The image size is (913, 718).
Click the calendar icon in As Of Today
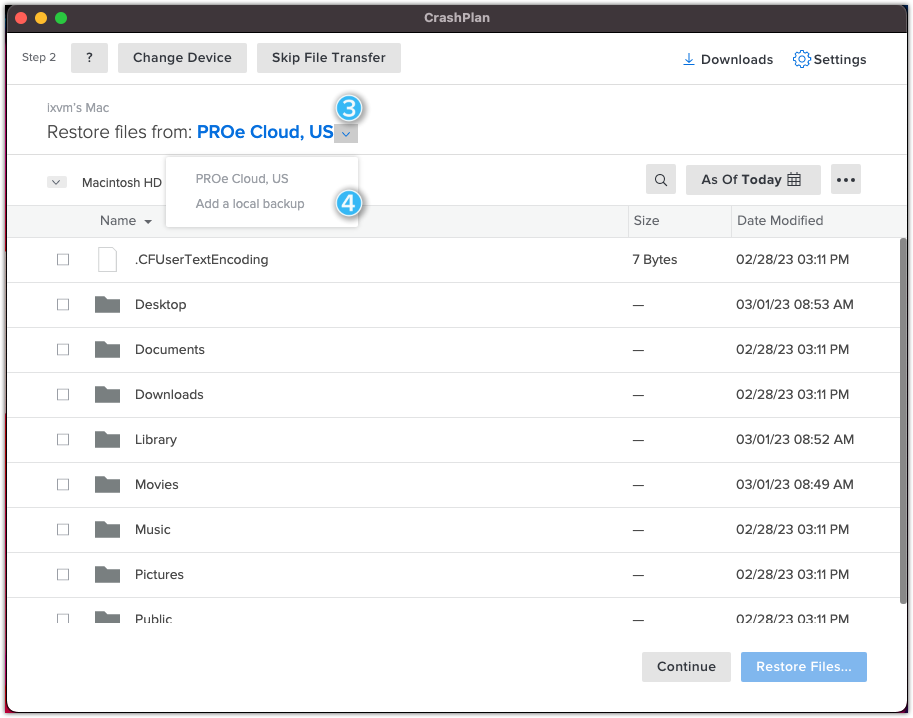tap(794, 179)
